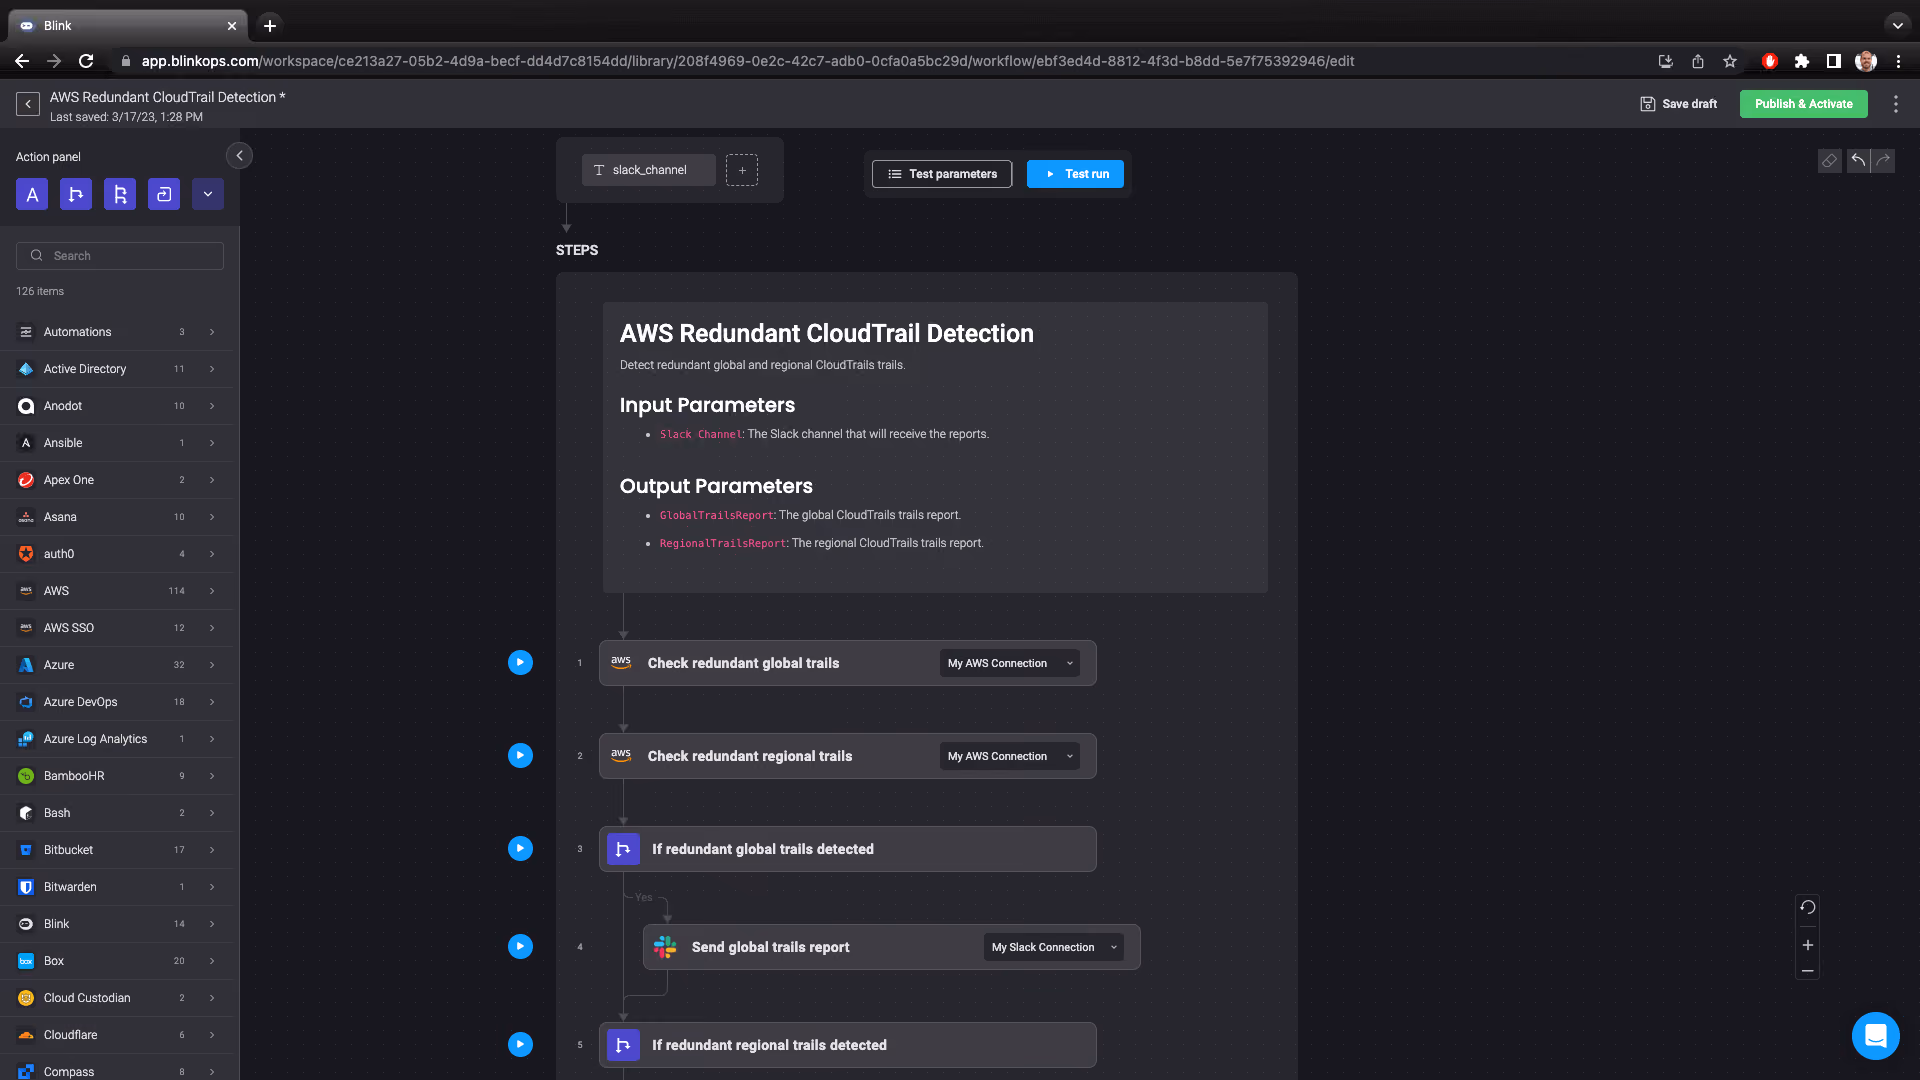Zoom out on the canvas
1920x1080 pixels.
(x=1807, y=971)
